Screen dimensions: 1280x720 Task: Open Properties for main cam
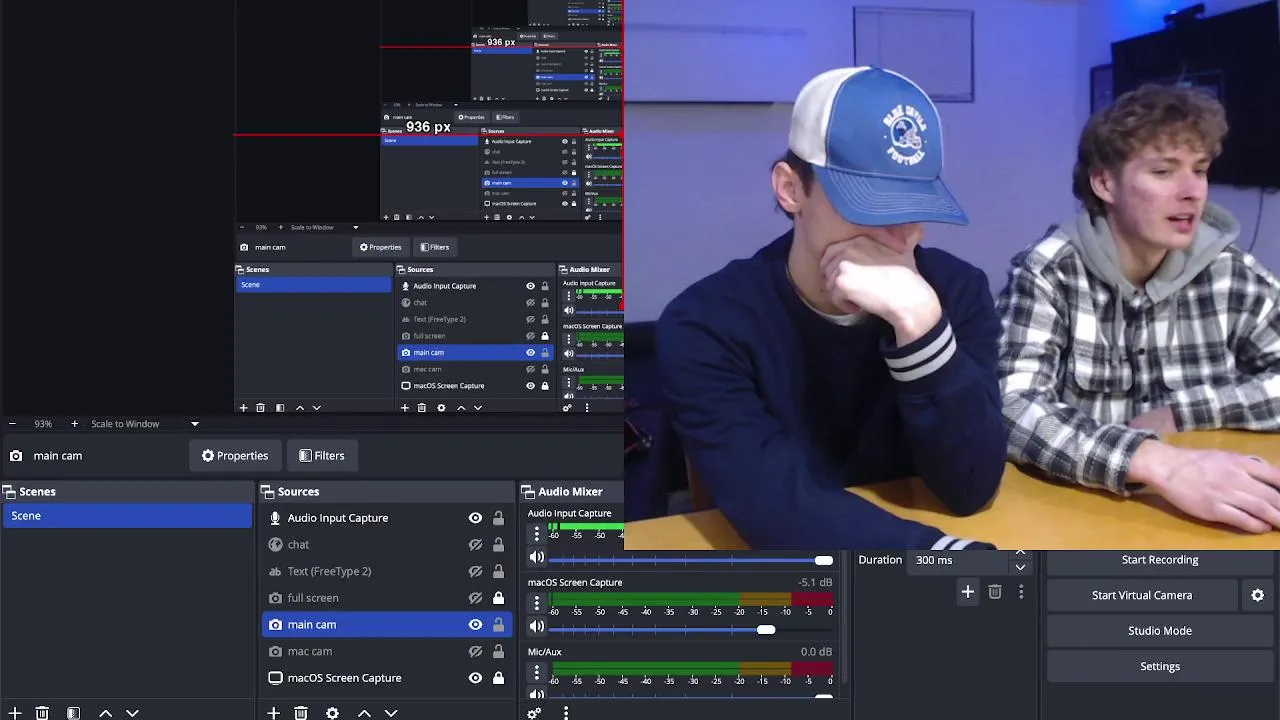coord(235,456)
